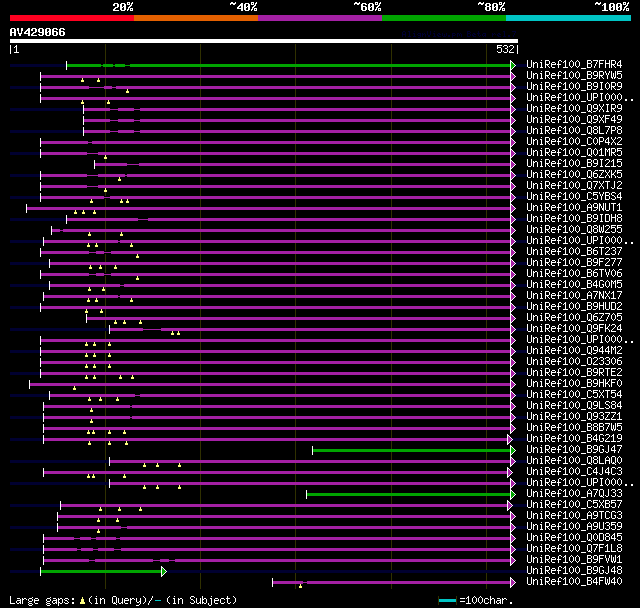The width and height of the screenshot is (640, 608).
Task: Open the UniRef100_B9I0R9 entry
Action: [574, 87]
